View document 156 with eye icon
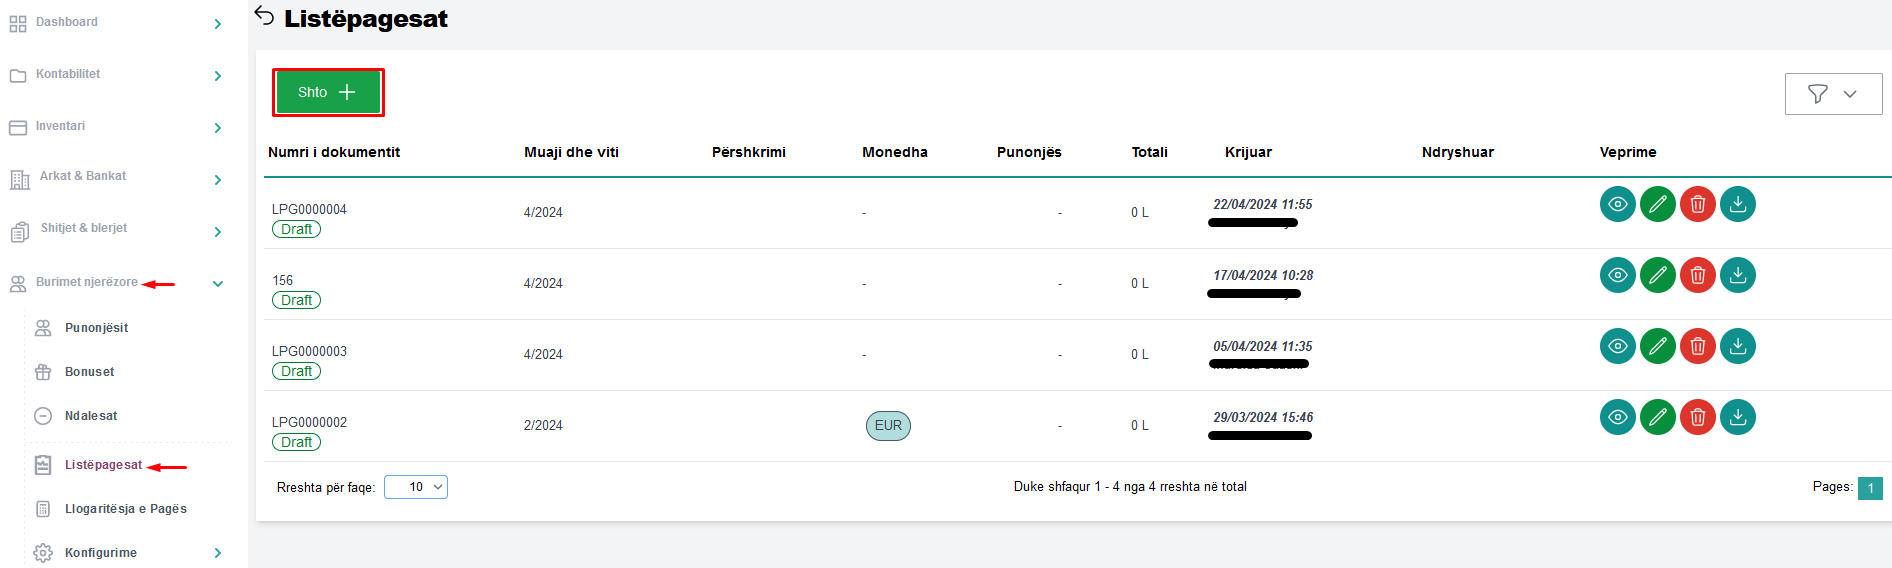This screenshot has height=568, width=1892. [x=1617, y=275]
